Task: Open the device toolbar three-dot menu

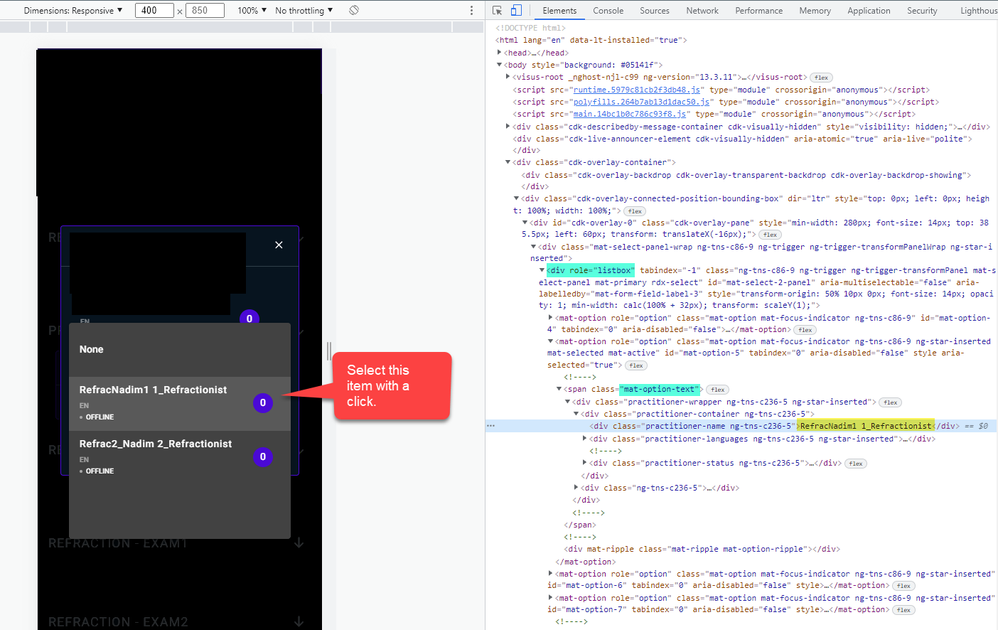Action: pos(472,10)
